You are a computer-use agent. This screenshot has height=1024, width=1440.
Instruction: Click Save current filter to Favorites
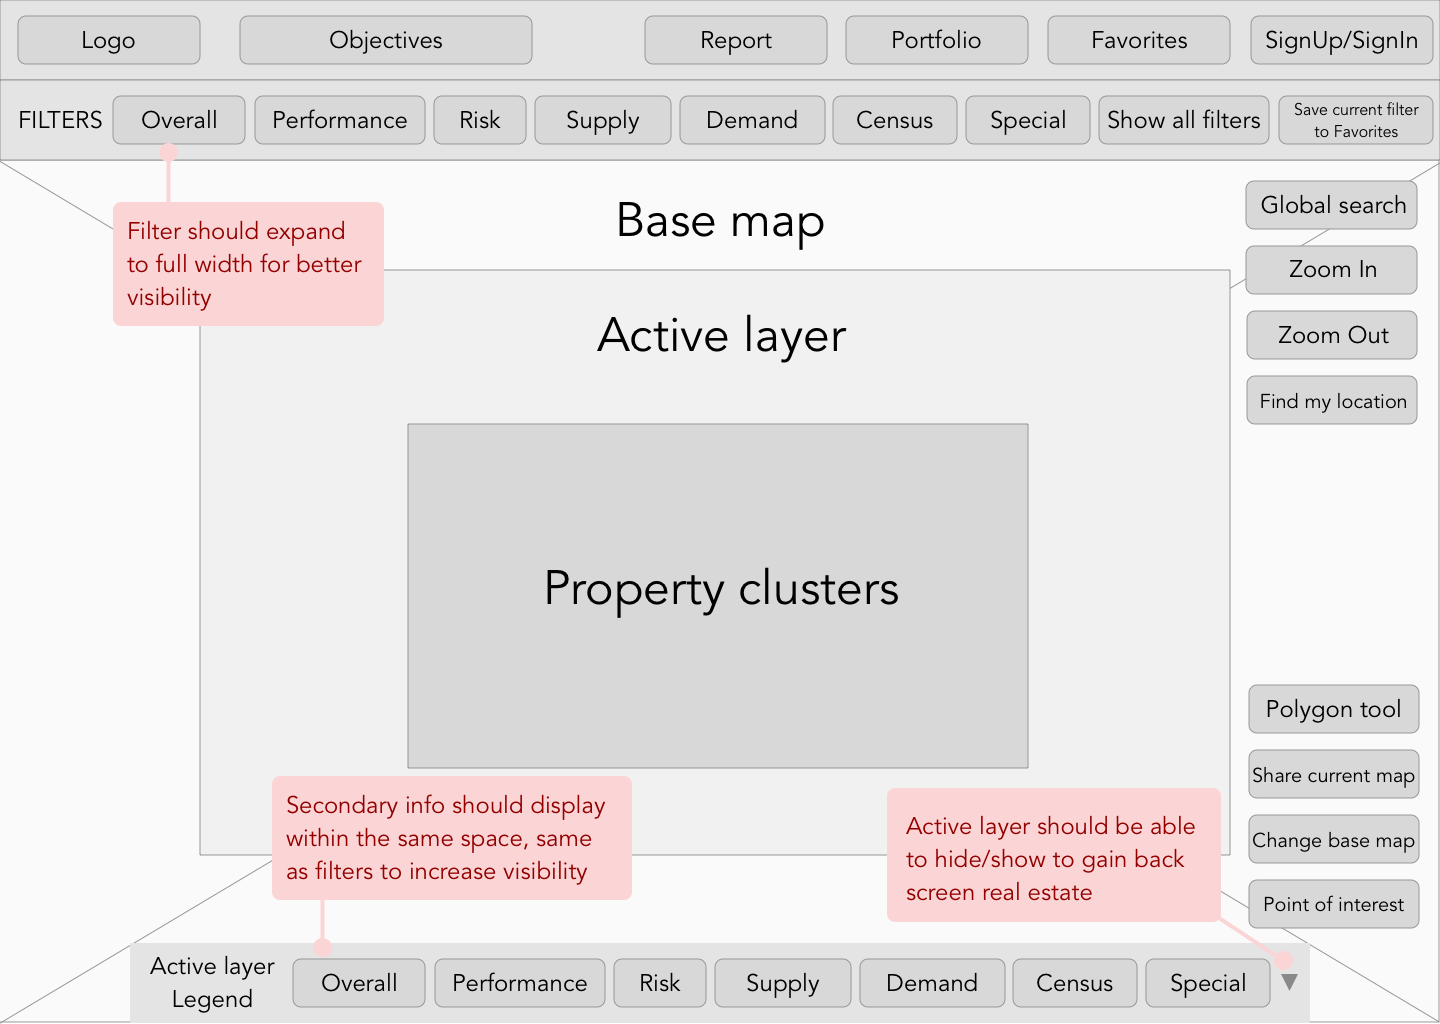tap(1356, 120)
